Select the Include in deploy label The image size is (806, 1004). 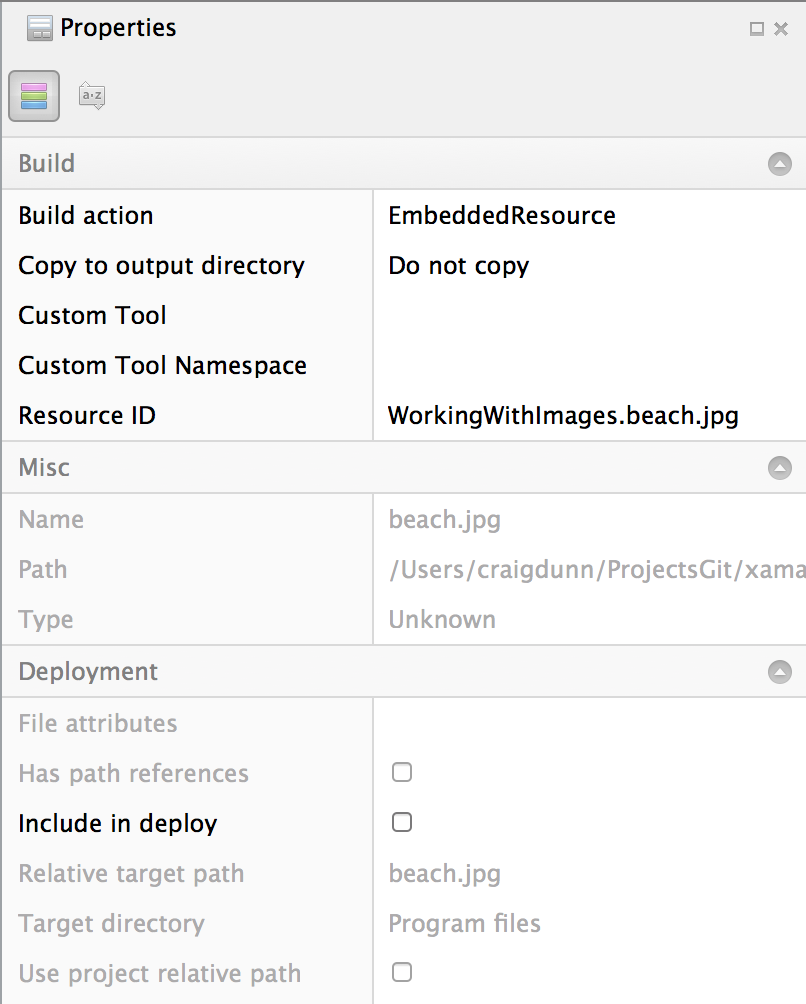(118, 823)
